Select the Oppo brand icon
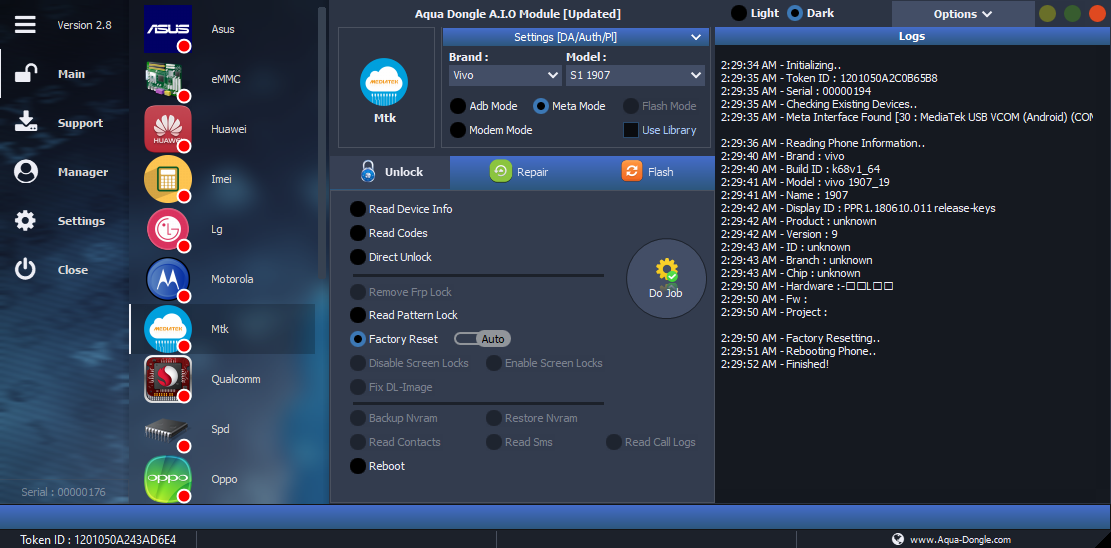This screenshot has width=1111, height=548. [x=168, y=479]
